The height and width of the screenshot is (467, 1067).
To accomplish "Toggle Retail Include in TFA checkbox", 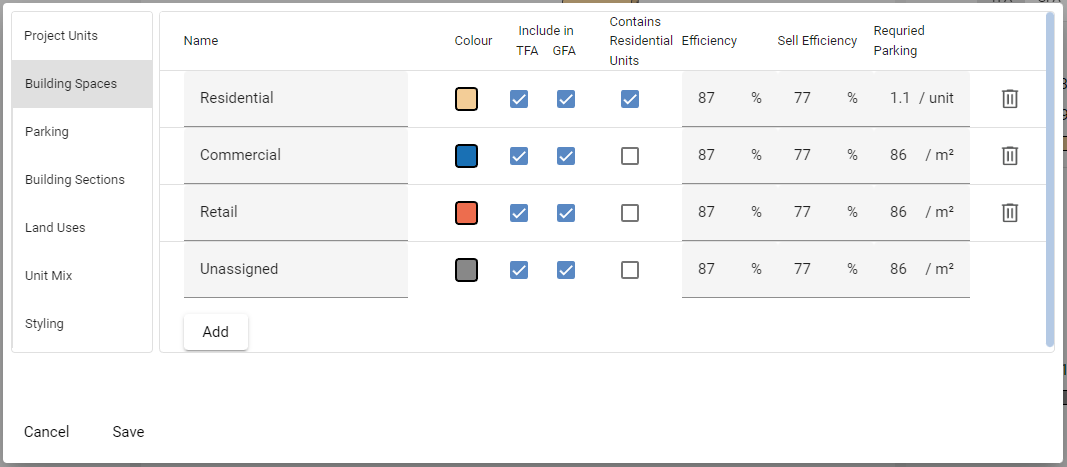I will tap(519, 213).
